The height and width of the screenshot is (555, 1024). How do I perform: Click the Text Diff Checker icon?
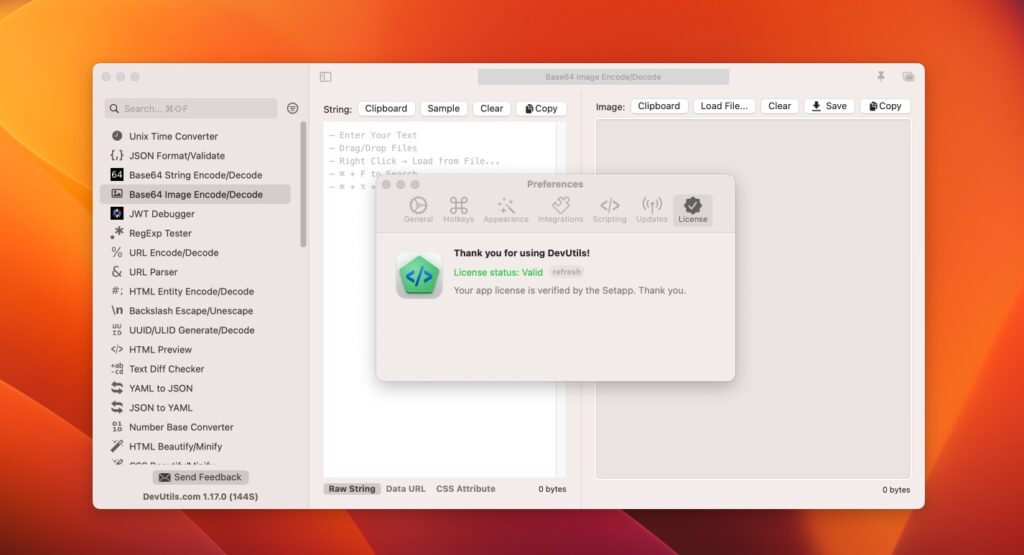coord(117,368)
